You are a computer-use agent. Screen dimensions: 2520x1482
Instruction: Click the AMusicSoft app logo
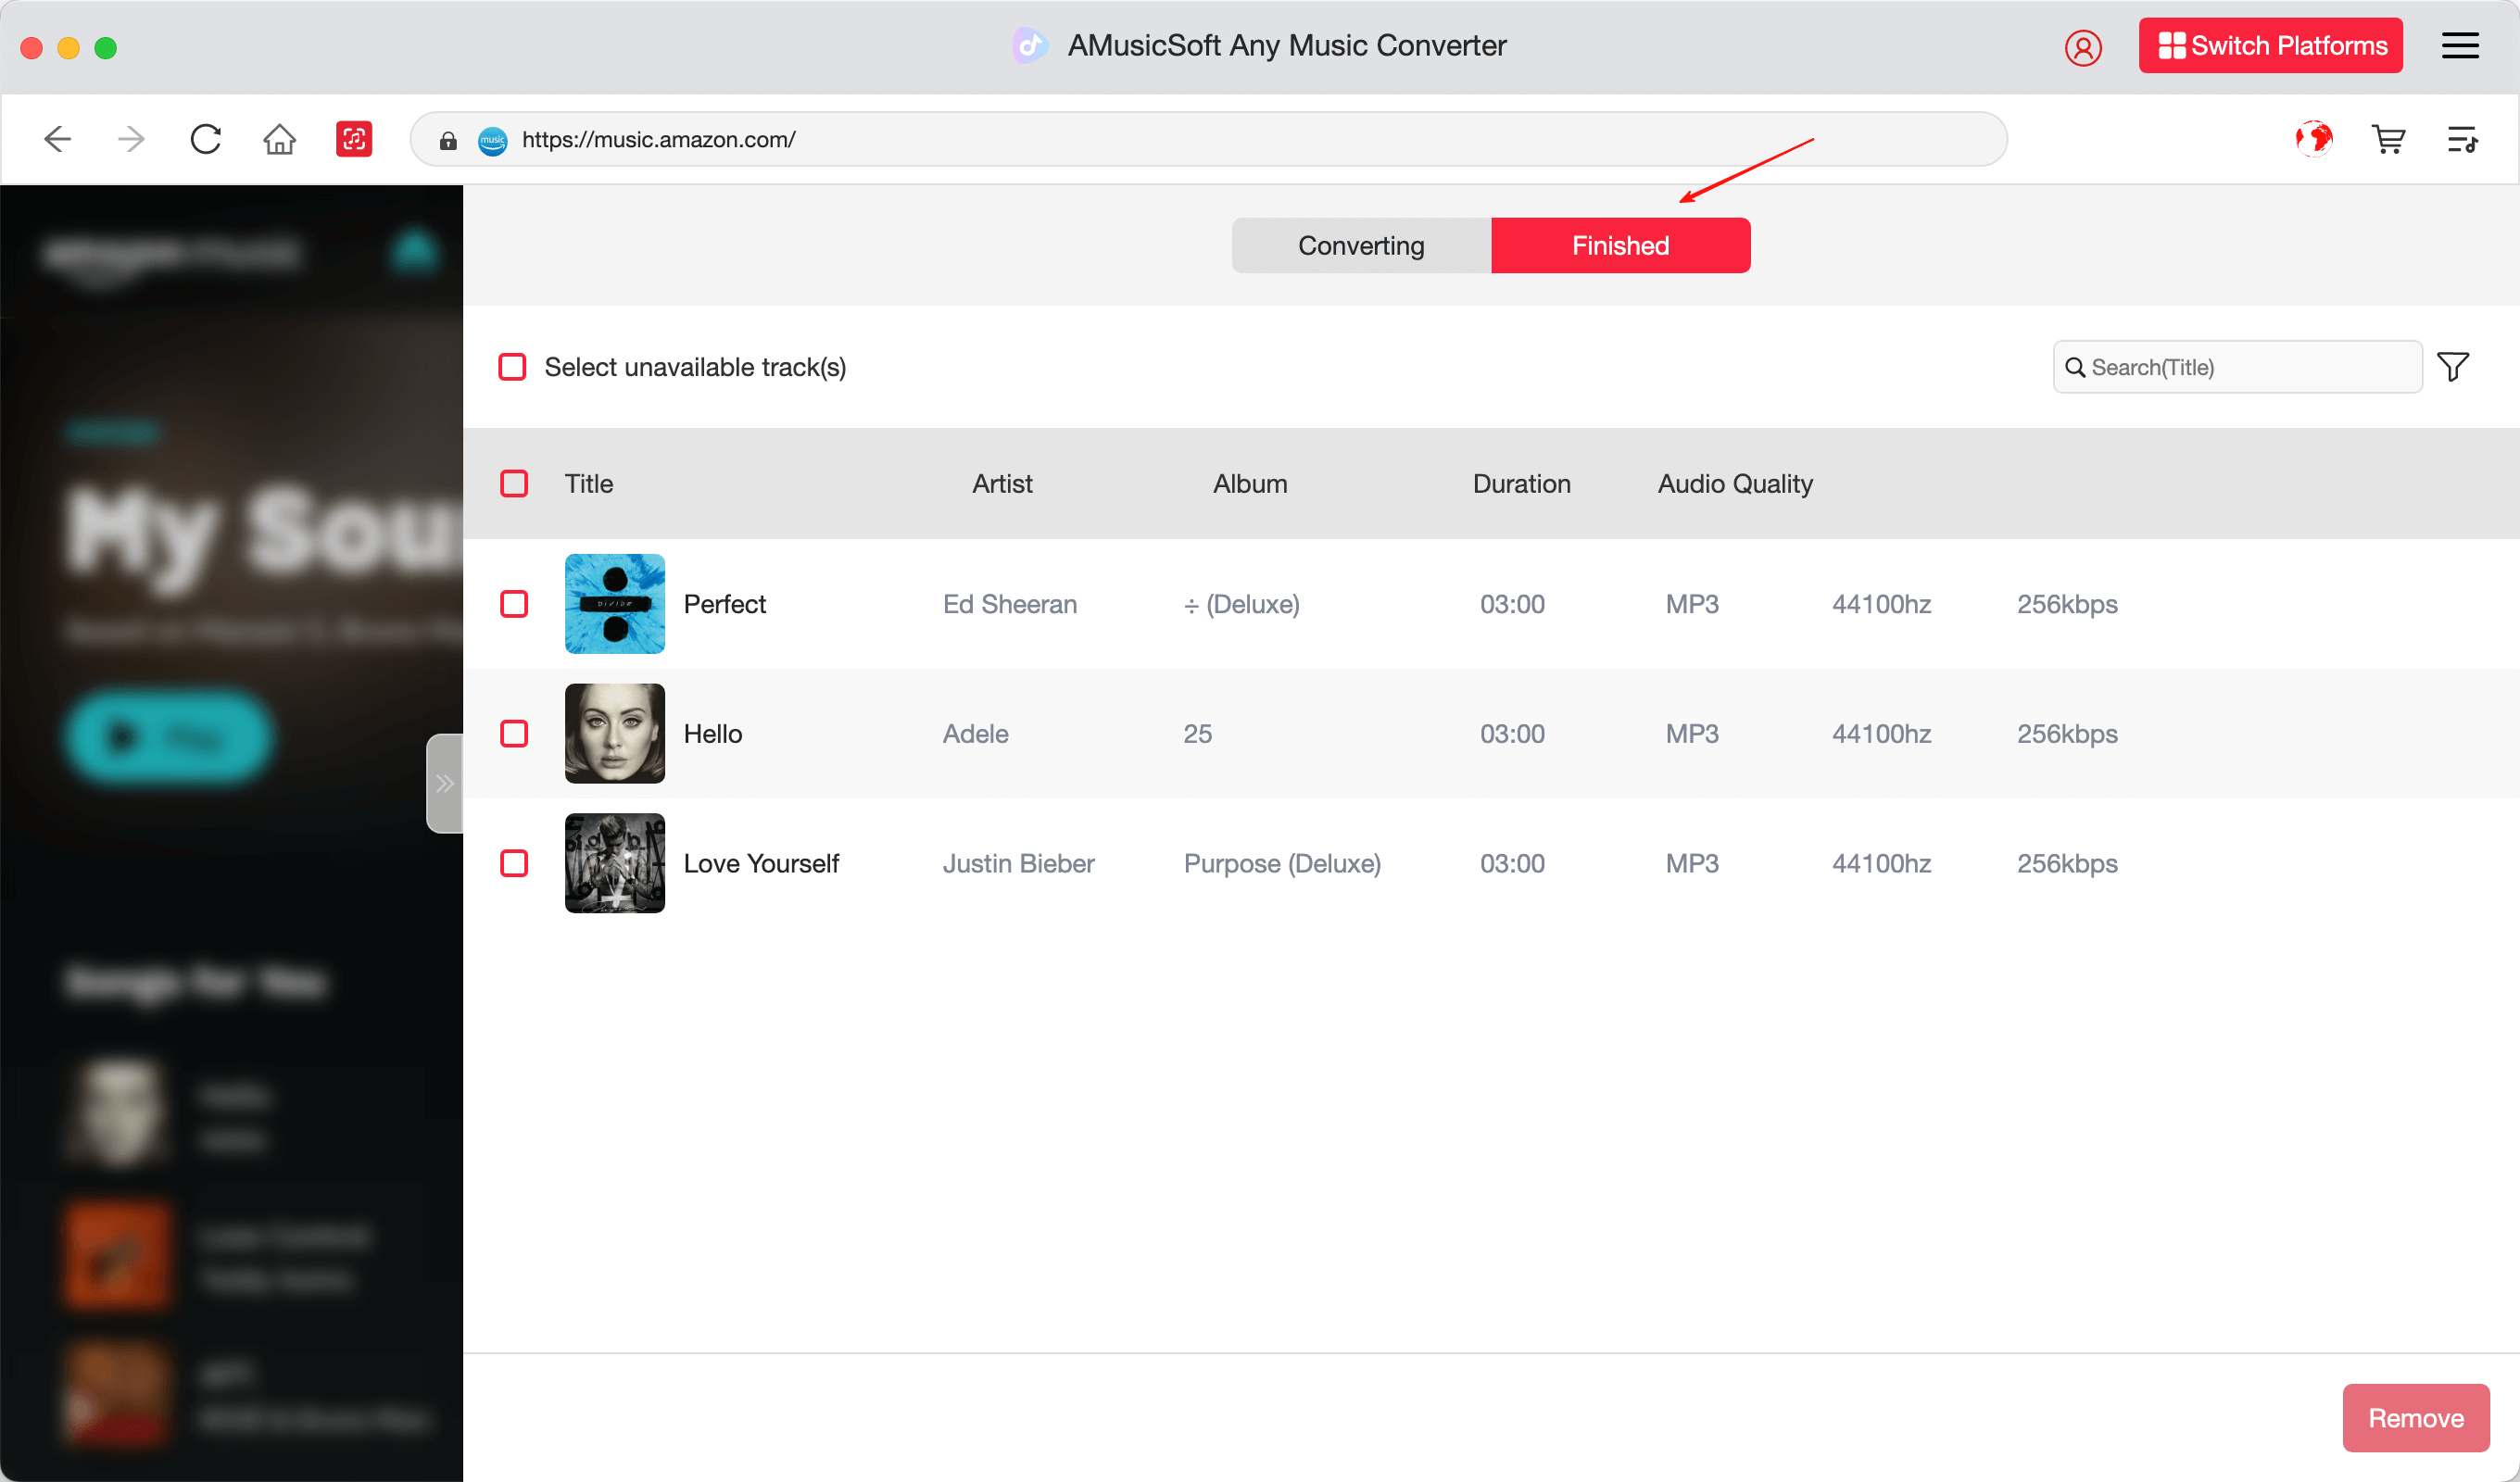tap(1030, 46)
